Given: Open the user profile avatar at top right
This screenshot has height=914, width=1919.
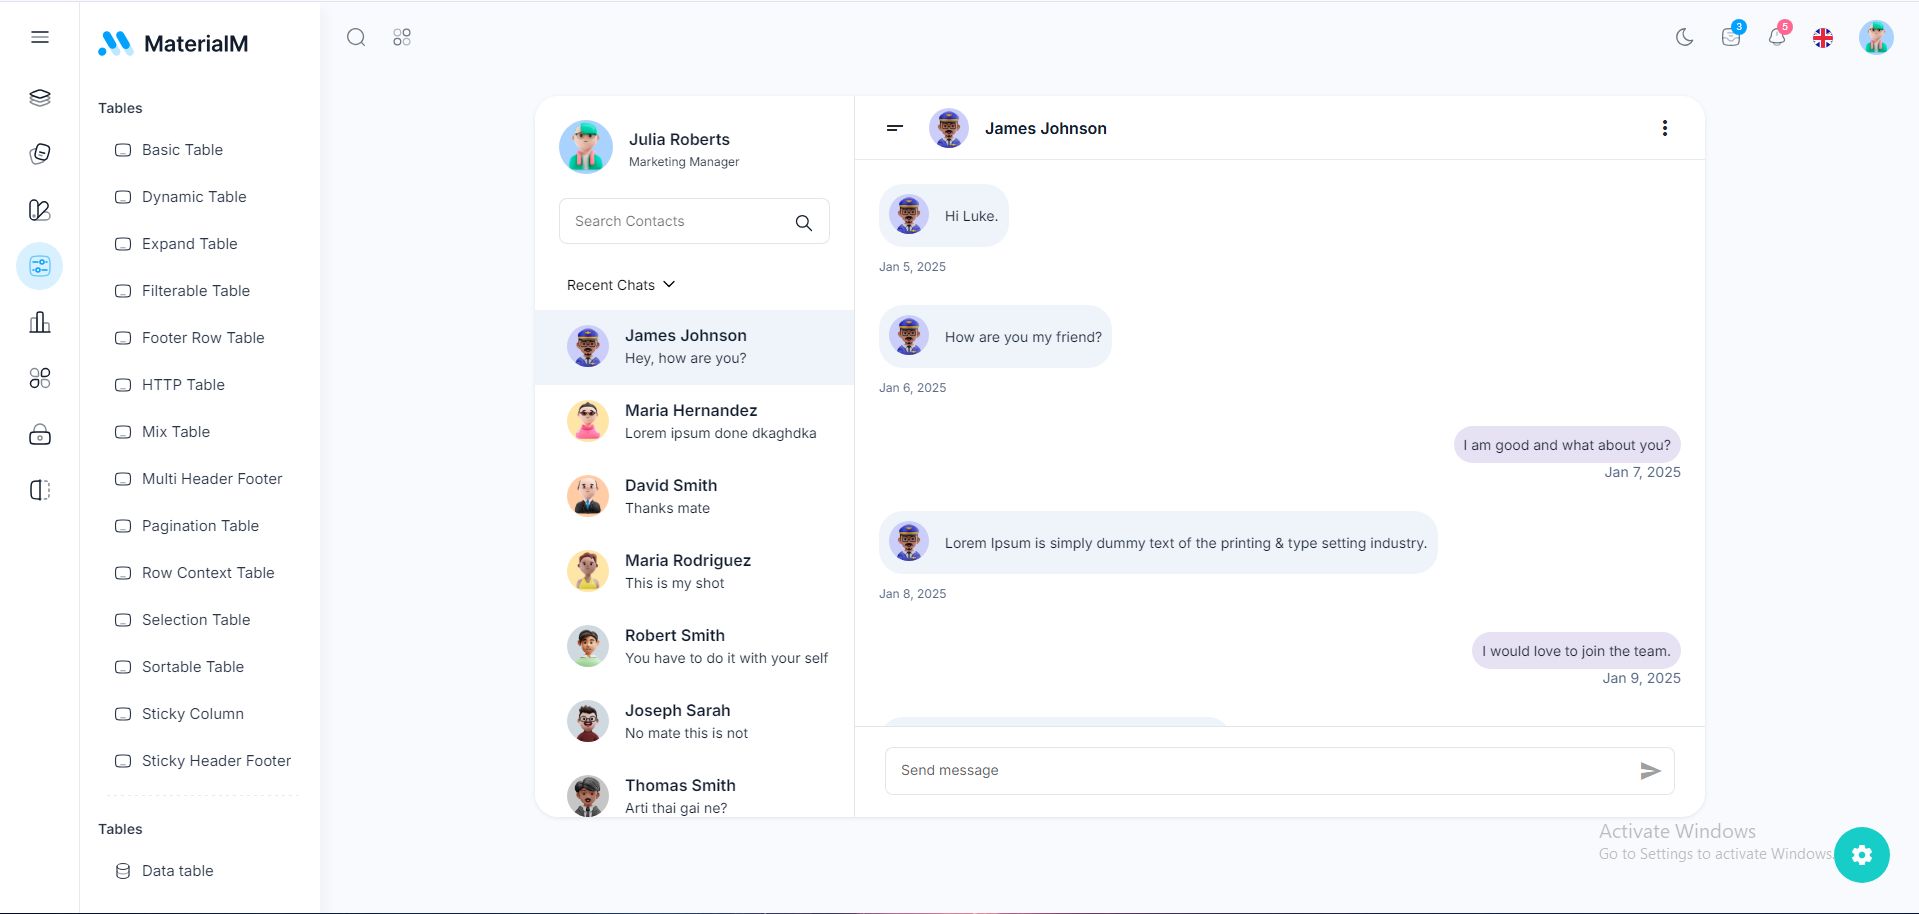Looking at the screenshot, I should [x=1876, y=38].
